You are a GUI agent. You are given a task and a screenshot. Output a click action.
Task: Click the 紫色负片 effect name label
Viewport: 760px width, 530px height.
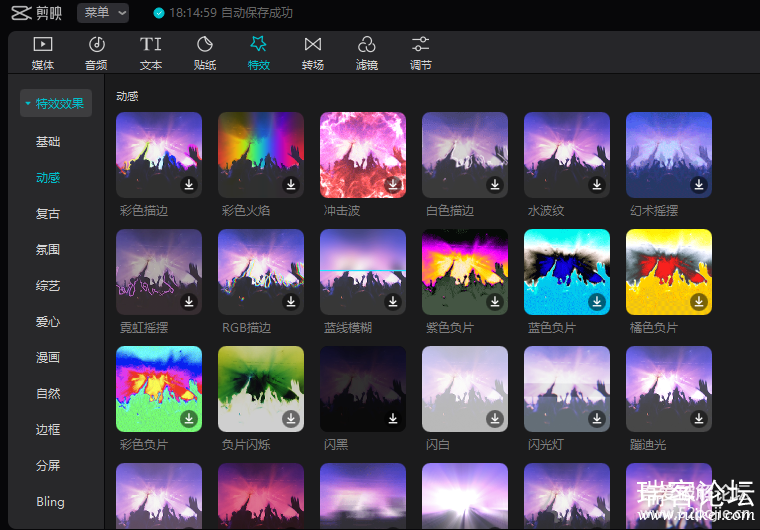point(450,327)
